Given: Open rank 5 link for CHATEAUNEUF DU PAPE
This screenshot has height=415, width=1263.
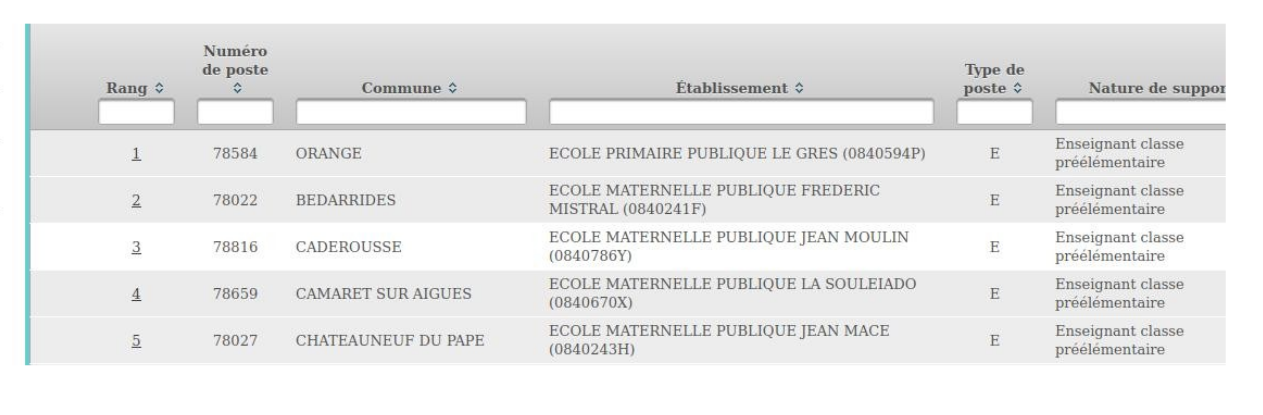Looking at the screenshot, I should point(136,341).
